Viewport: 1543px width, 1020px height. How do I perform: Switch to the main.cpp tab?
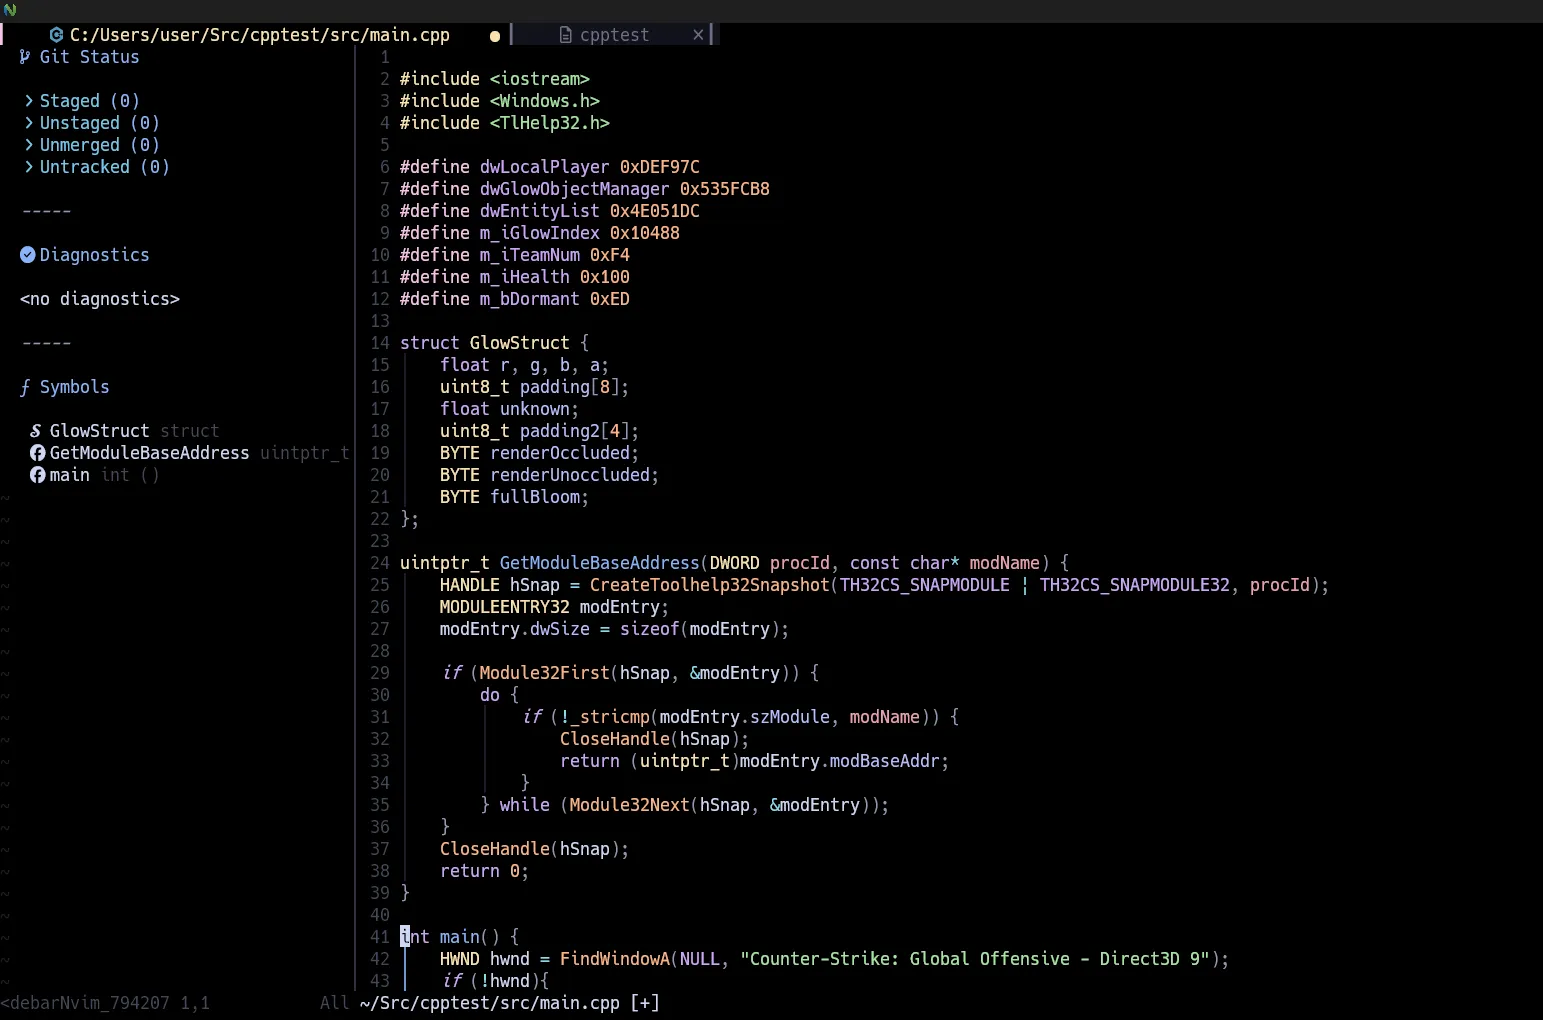tap(259, 35)
